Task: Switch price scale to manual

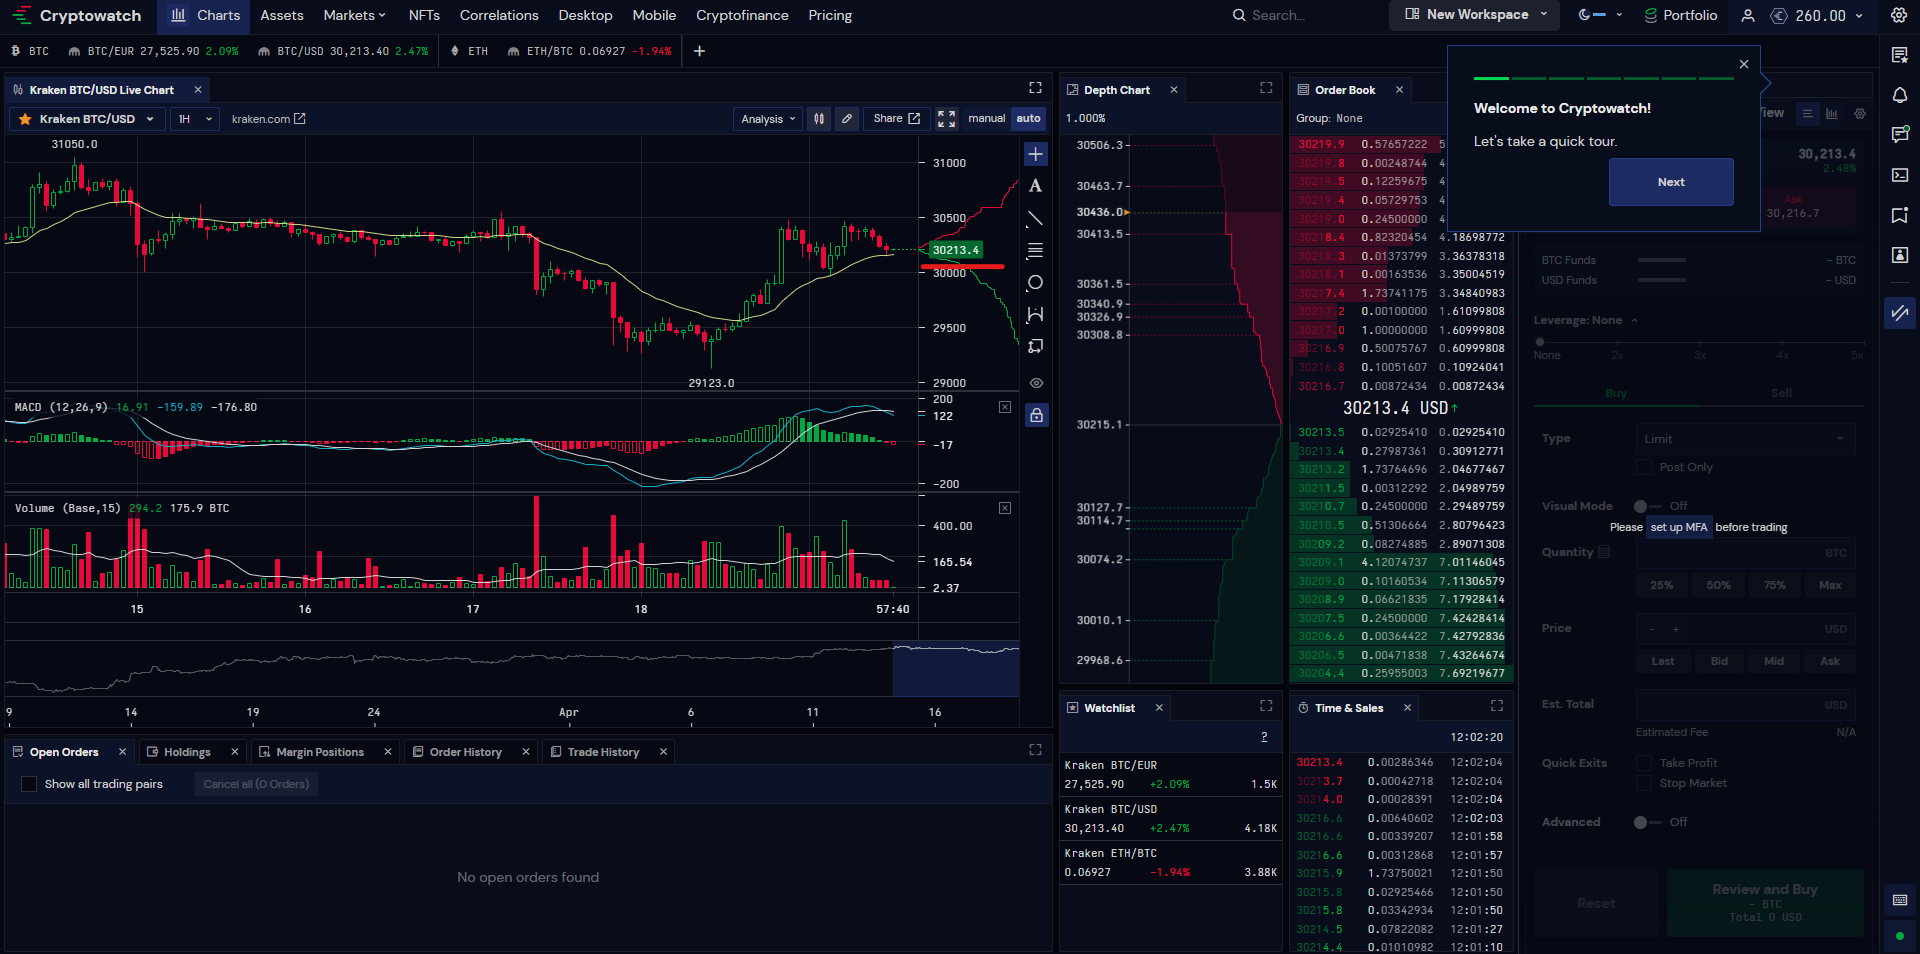Action: (987, 119)
